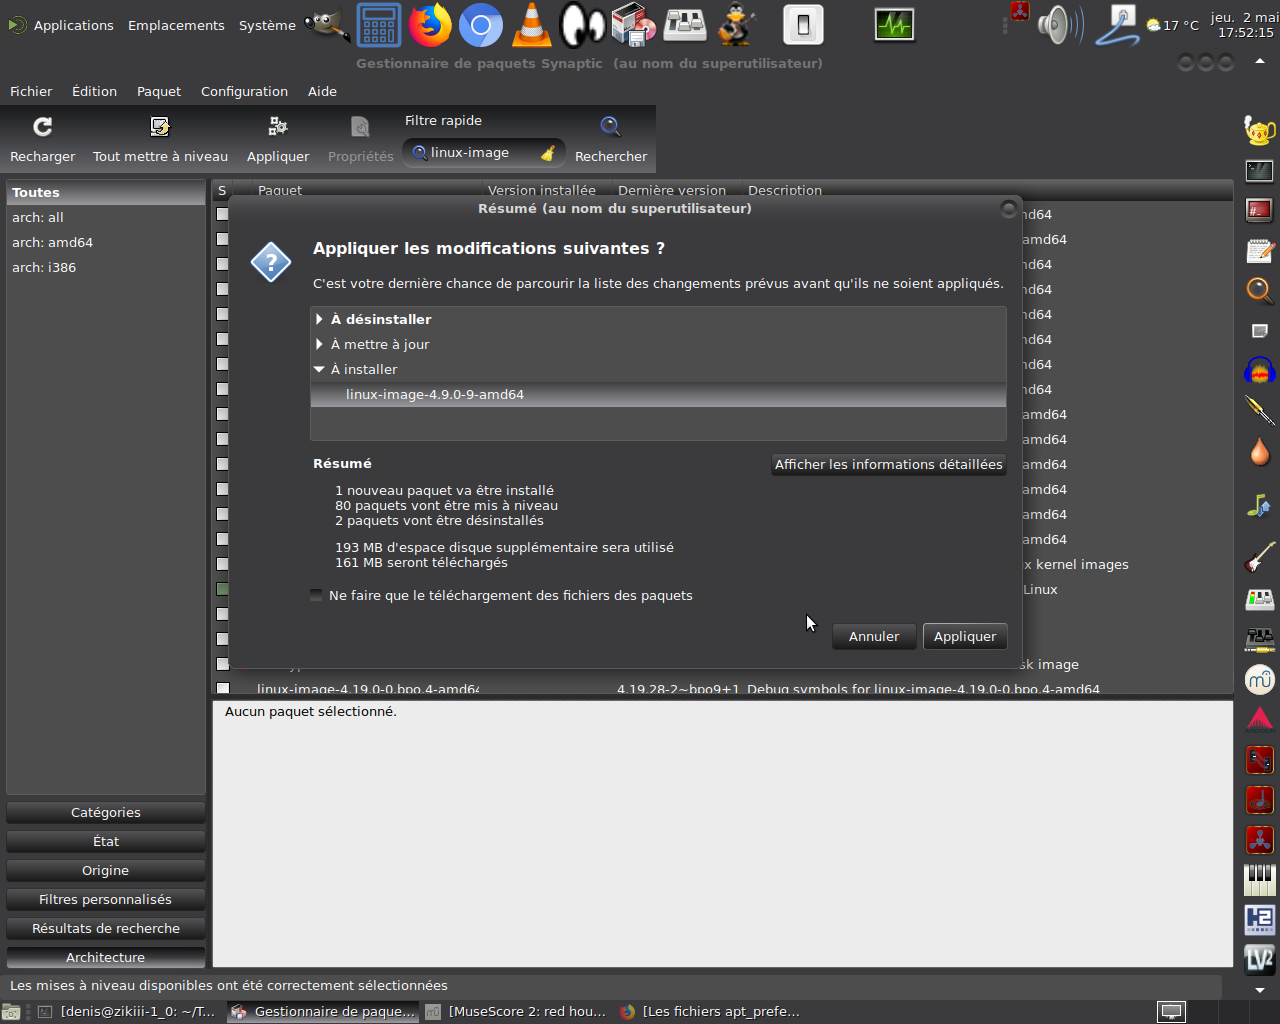Show detailed information via Afficher button
This screenshot has height=1024, width=1280.
[x=888, y=464]
